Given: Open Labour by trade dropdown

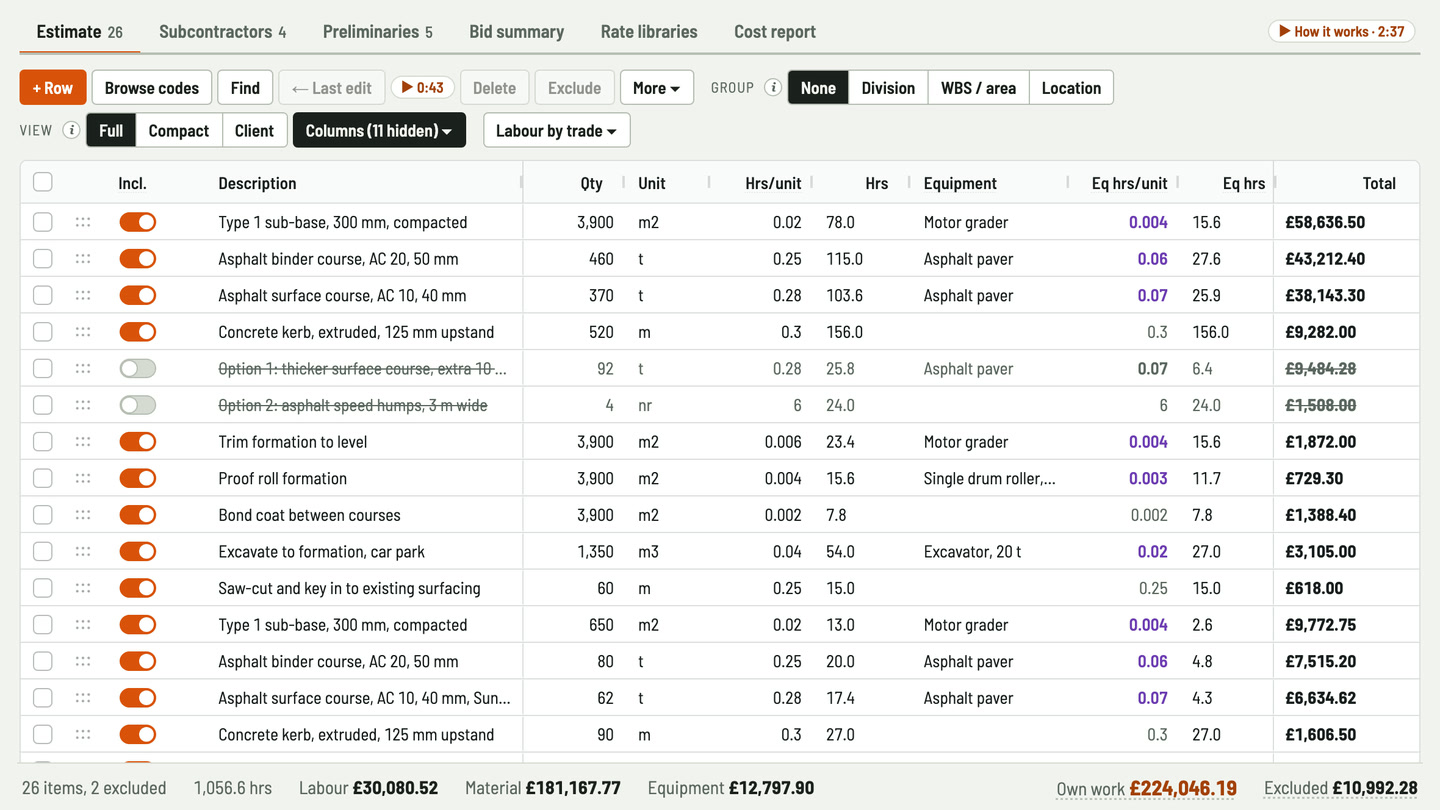Looking at the screenshot, I should point(556,131).
